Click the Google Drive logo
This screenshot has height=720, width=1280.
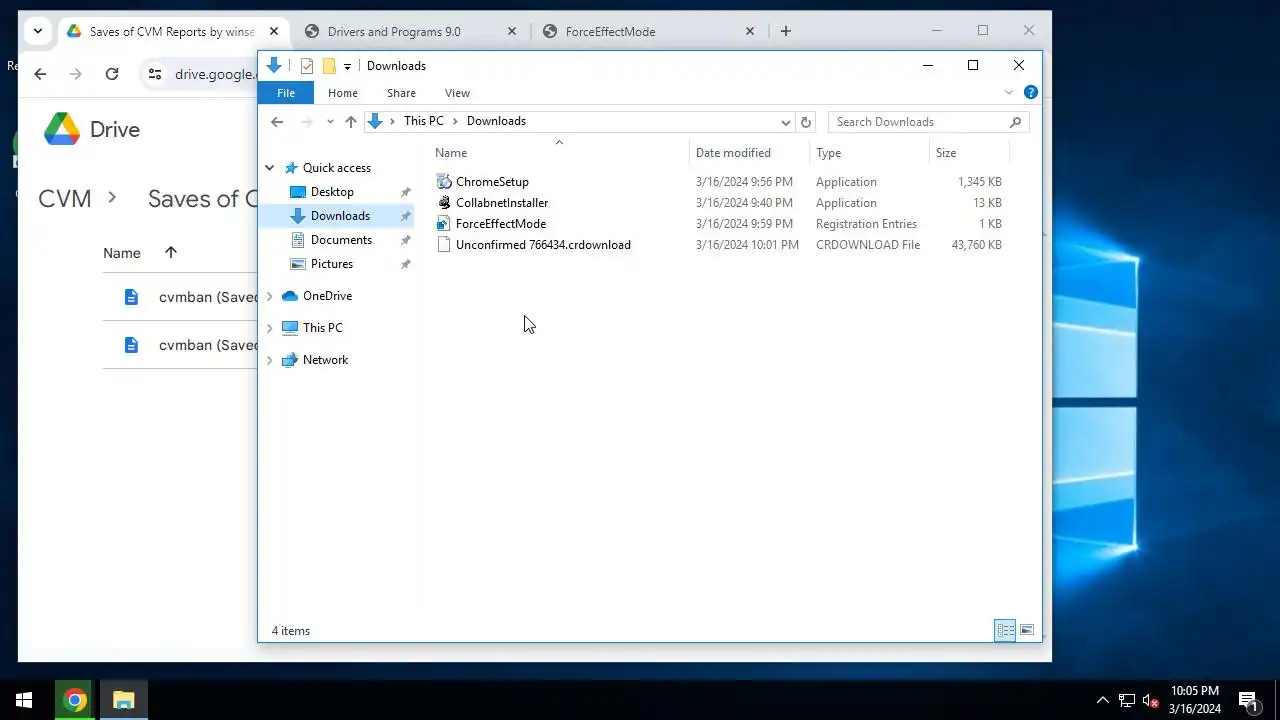click(x=61, y=130)
